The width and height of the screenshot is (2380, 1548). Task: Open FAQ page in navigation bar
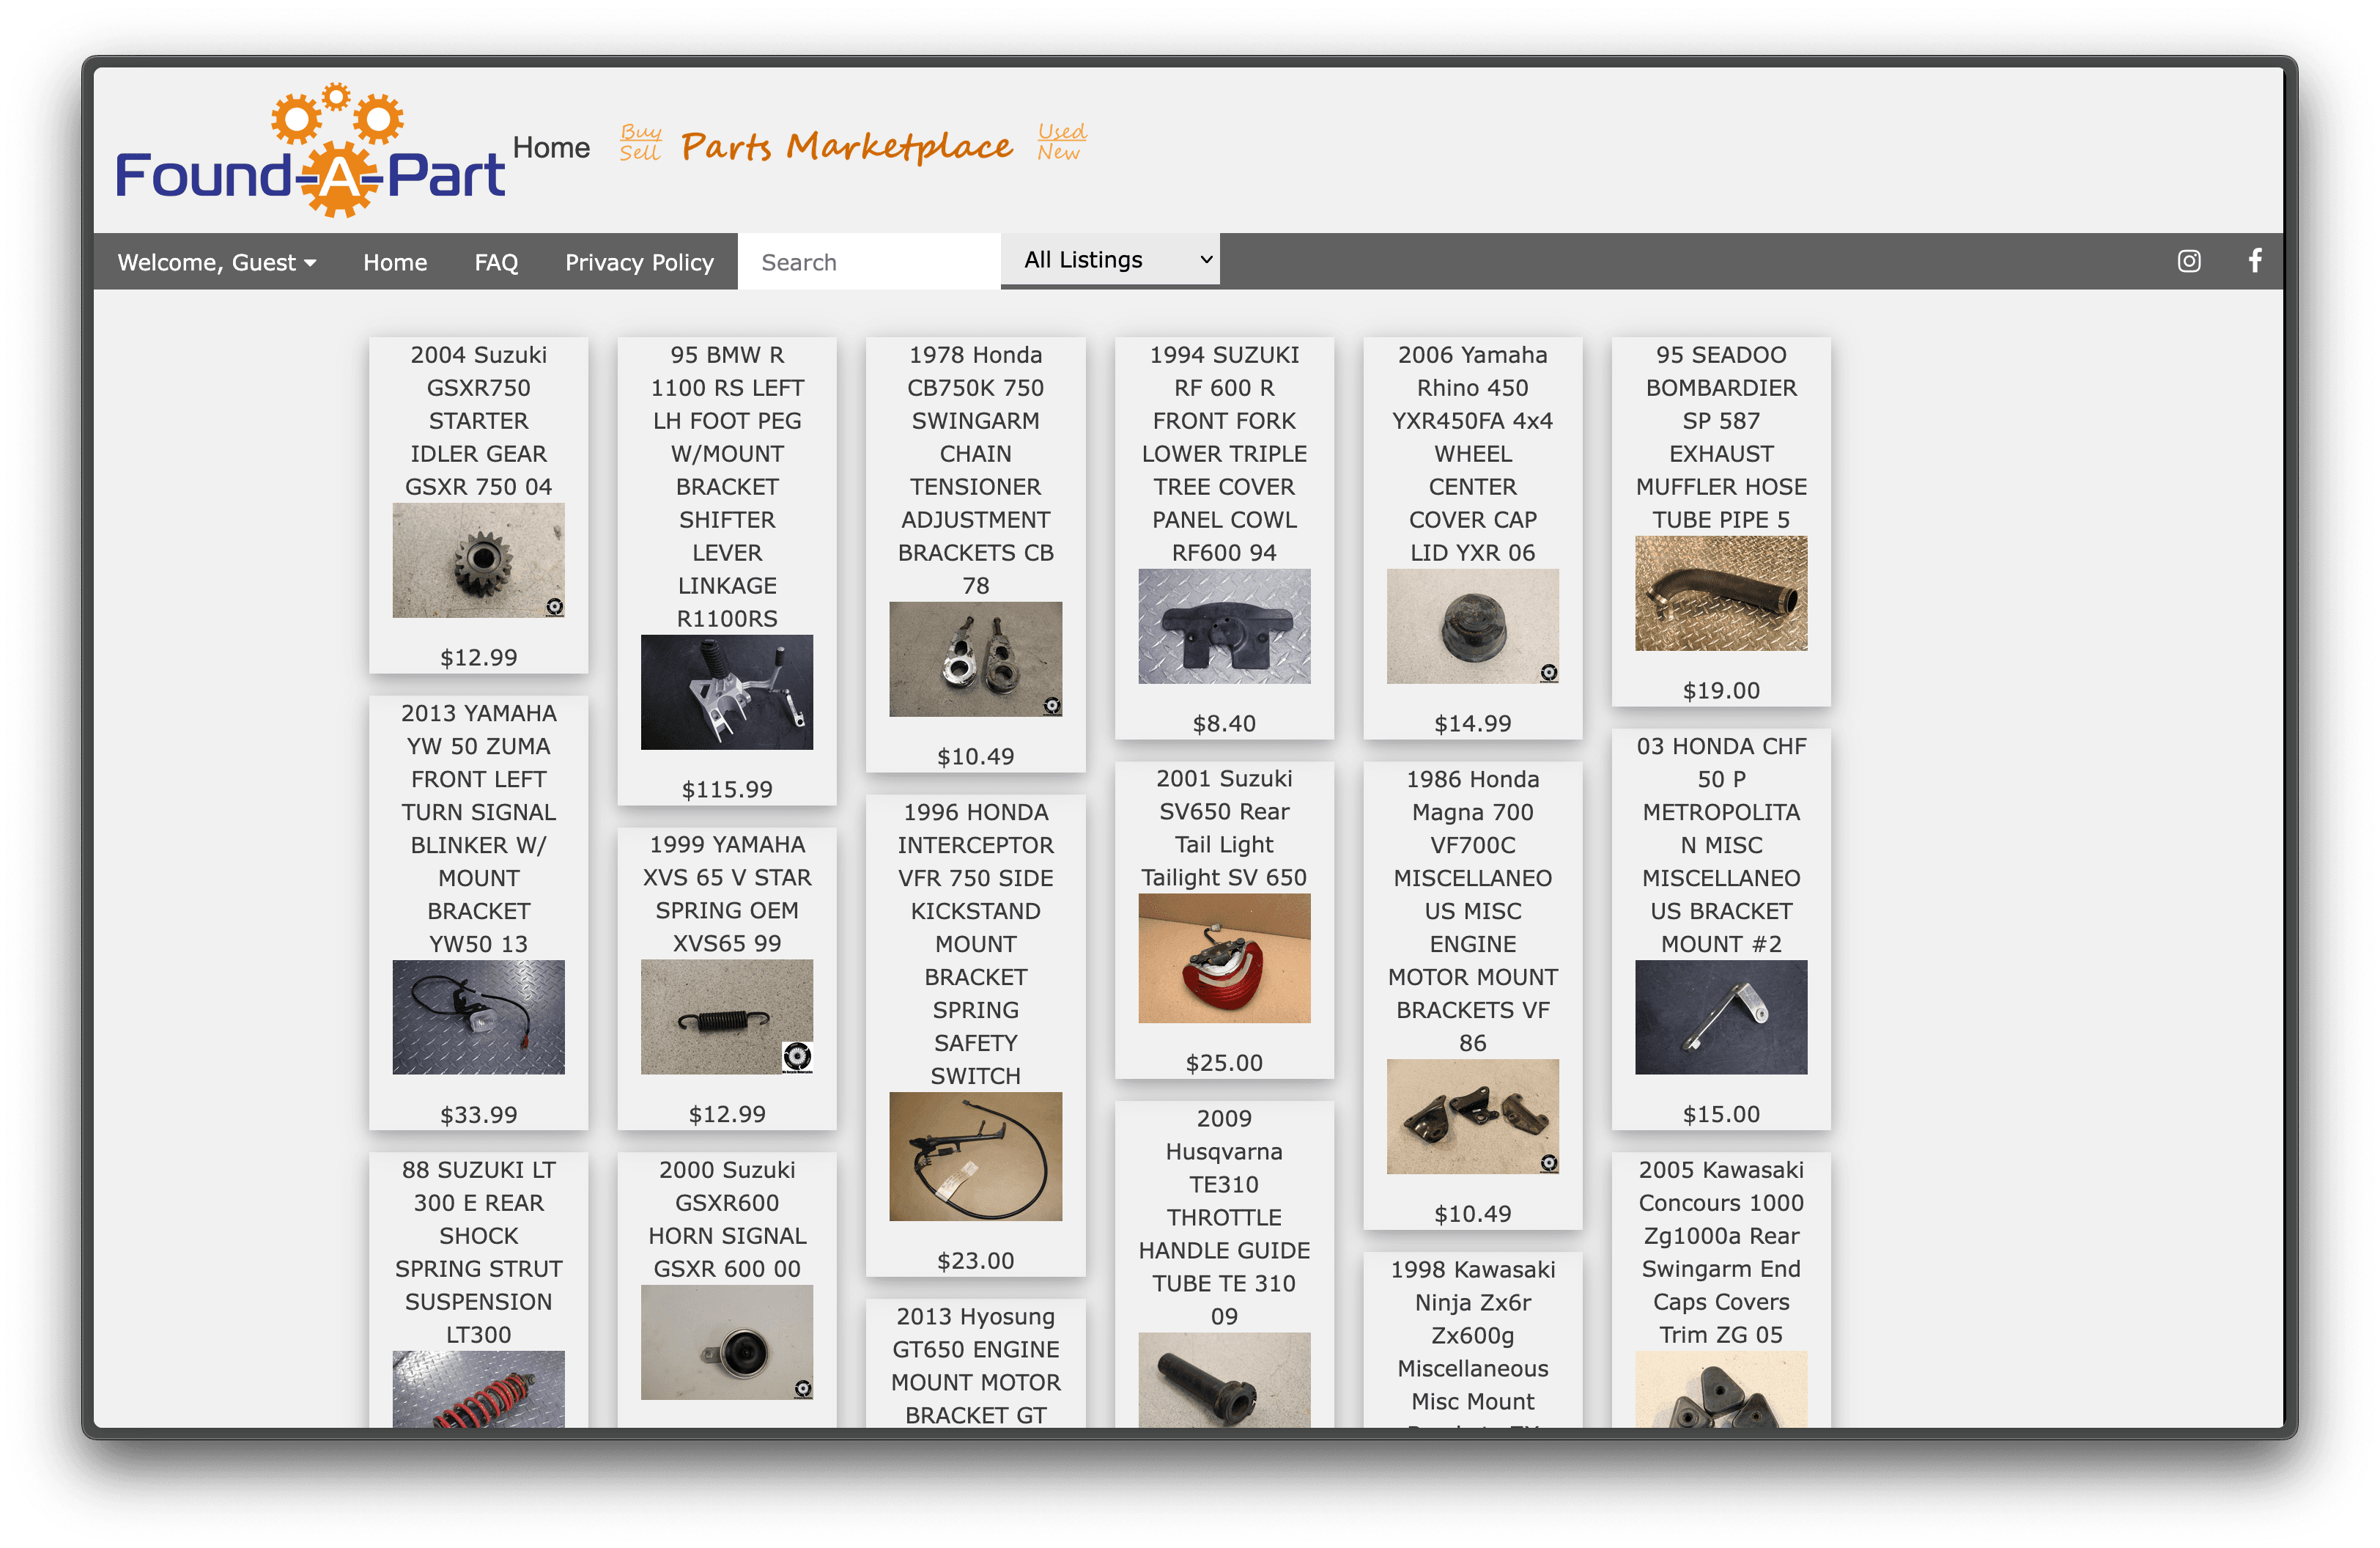coord(496,262)
